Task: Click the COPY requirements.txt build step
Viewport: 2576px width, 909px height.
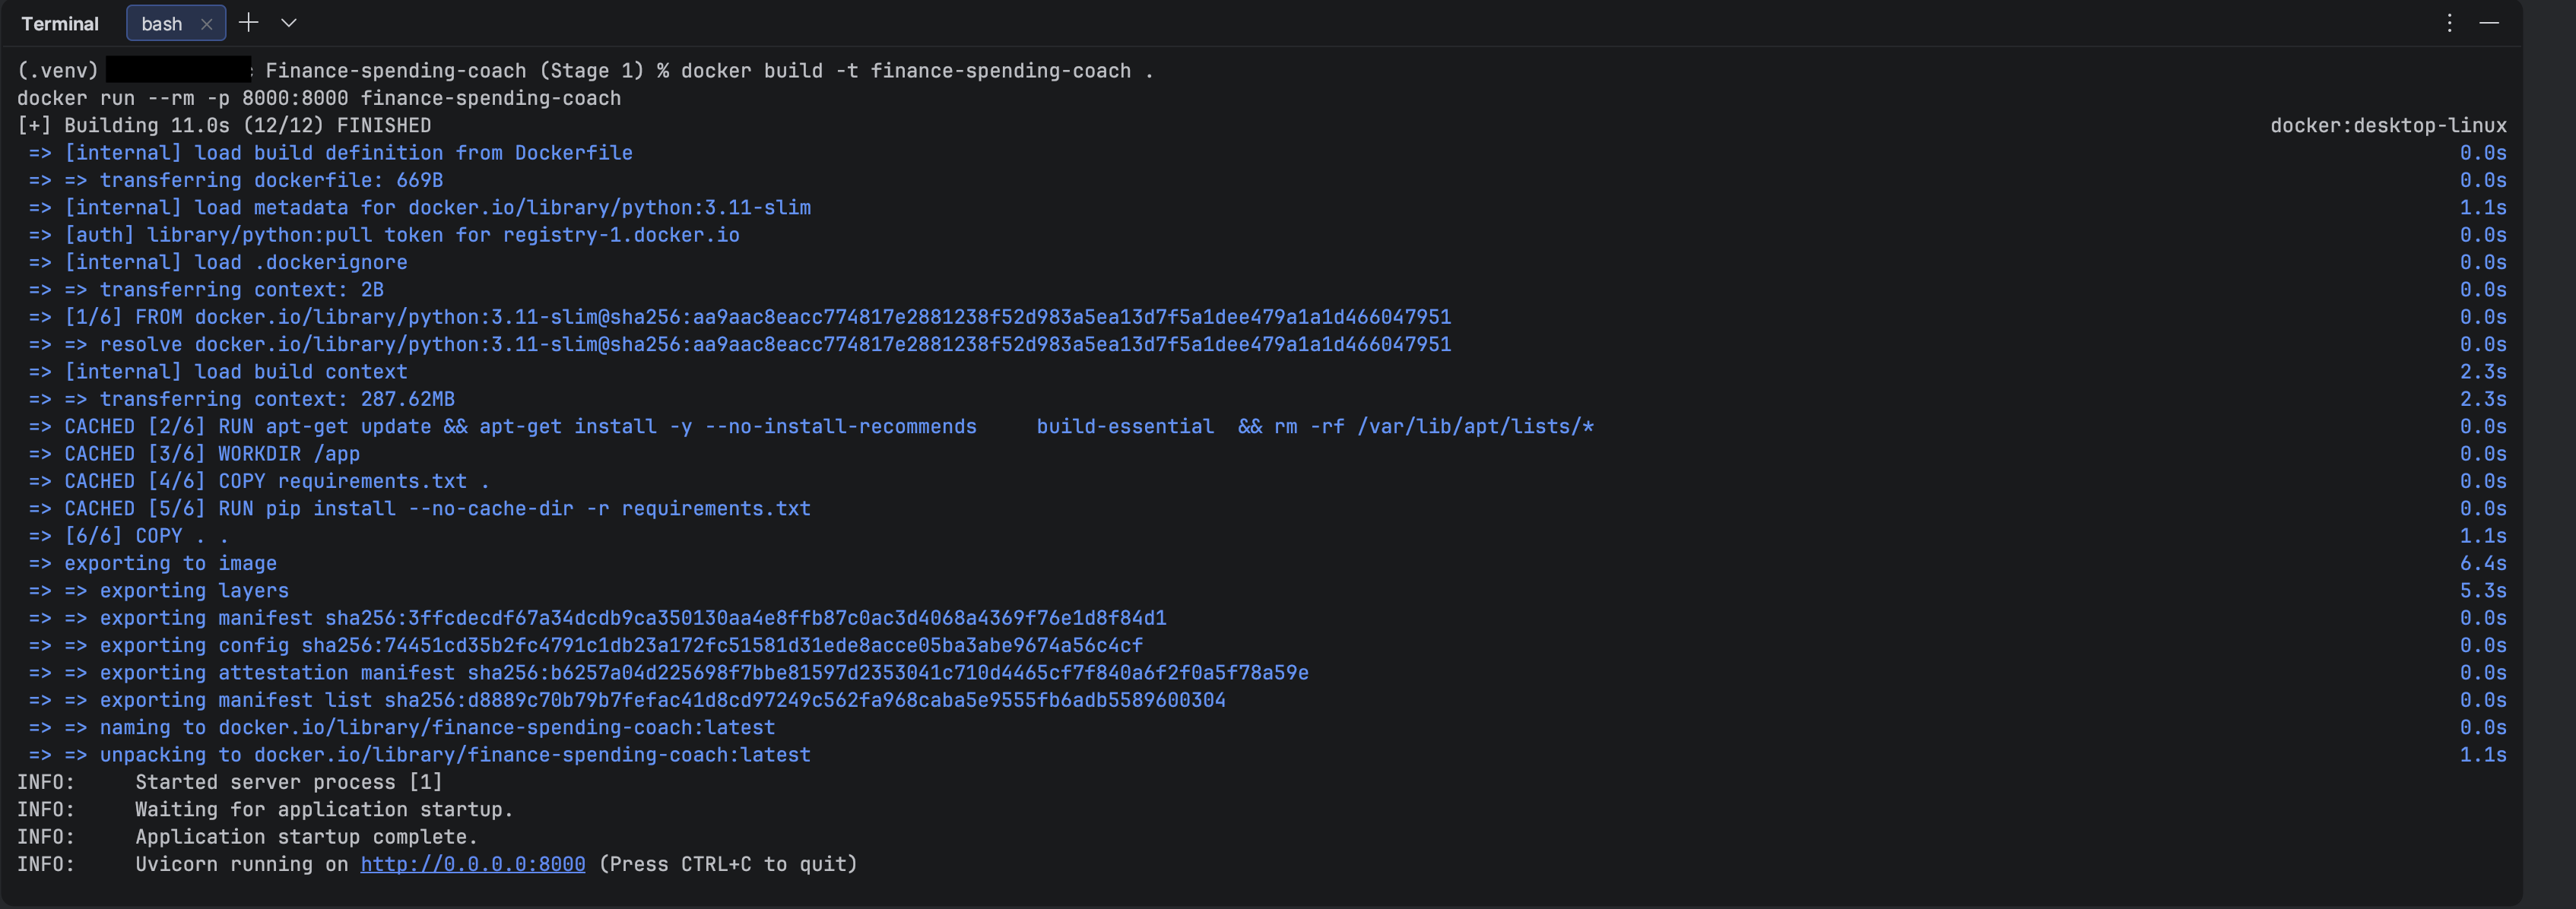Action: [x=277, y=481]
